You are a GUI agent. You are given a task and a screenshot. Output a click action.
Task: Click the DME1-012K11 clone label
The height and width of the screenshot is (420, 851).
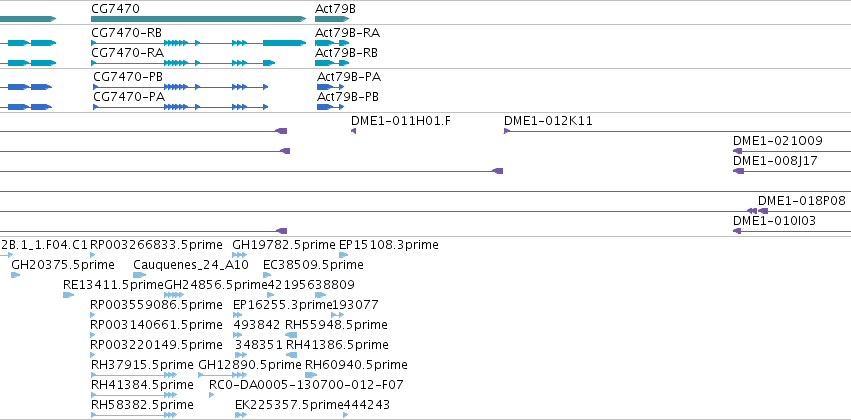tap(548, 121)
